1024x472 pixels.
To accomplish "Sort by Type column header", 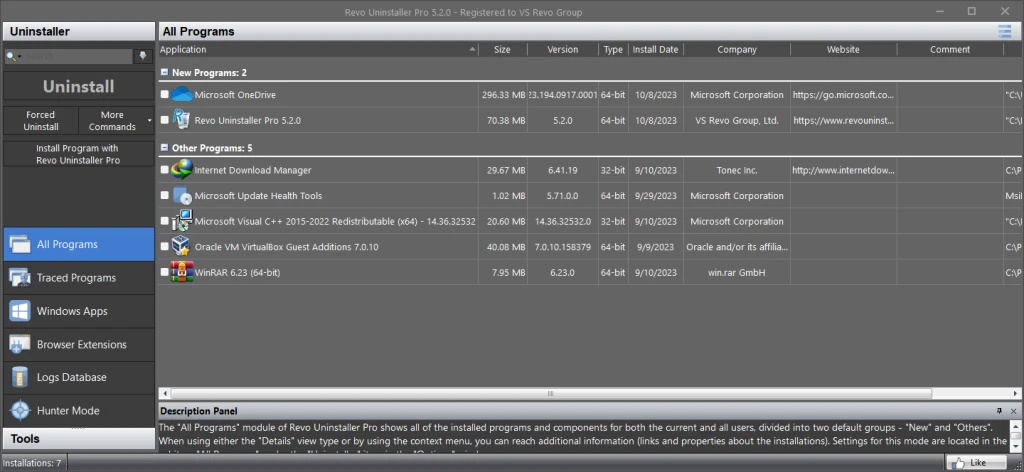I will pos(613,50).
